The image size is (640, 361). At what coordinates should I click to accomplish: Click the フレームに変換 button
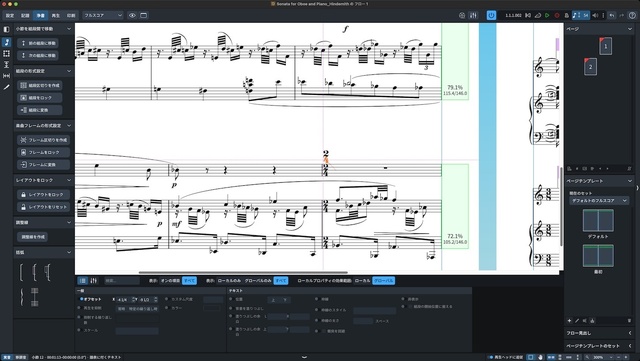(43, 165)
